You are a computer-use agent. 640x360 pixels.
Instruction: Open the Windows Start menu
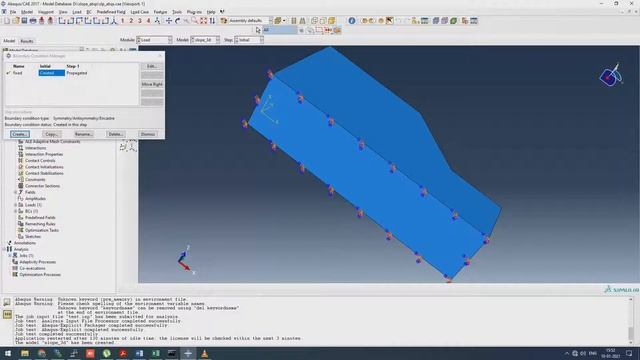(x=8, y=353)
